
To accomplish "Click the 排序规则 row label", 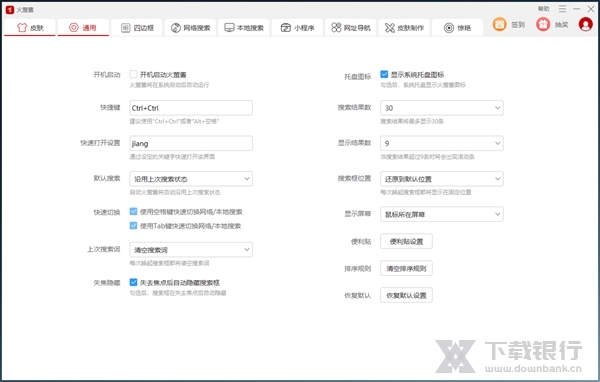I will point(358,269).
